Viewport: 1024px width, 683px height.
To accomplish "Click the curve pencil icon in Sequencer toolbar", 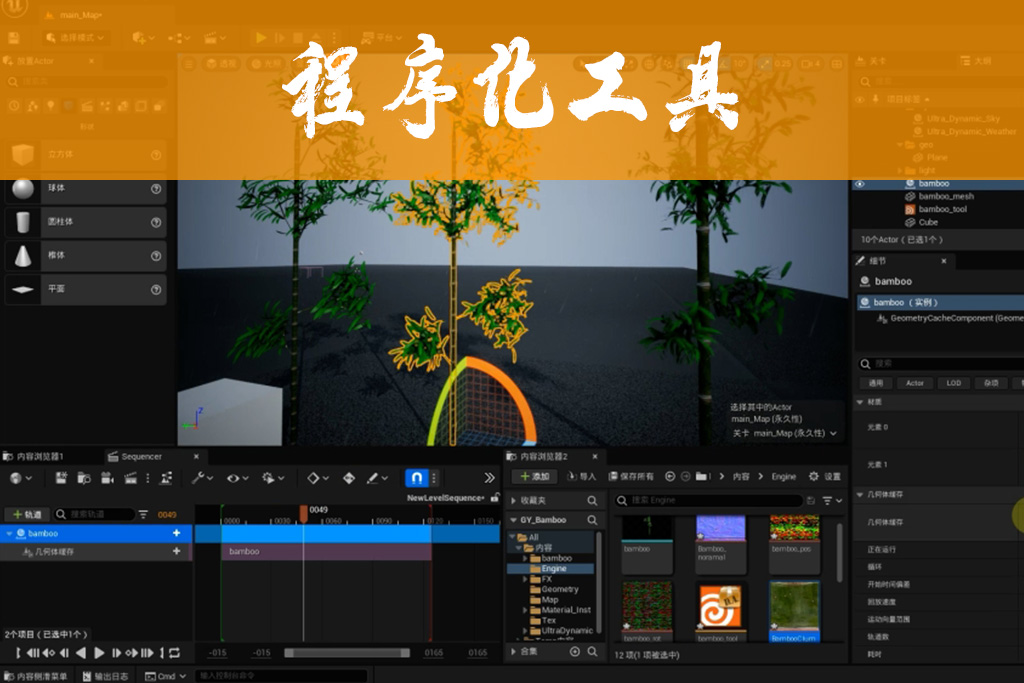I will click(x=370, y=480).
